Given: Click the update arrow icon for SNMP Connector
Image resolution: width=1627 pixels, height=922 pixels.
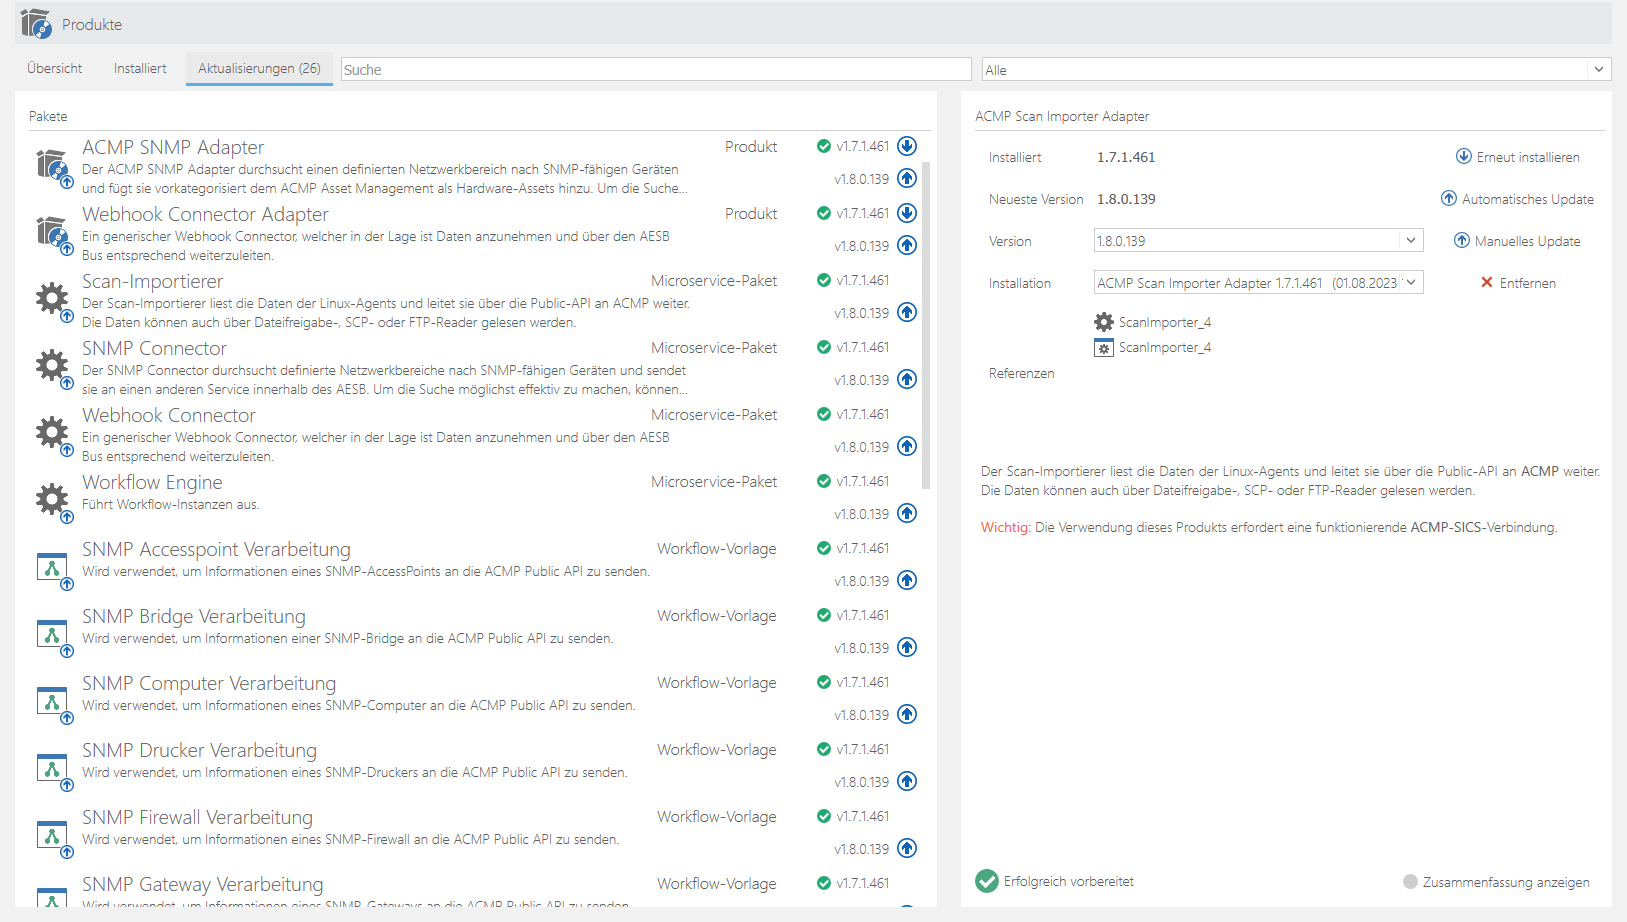Looking at the screenshot, I should coord(907,379).
